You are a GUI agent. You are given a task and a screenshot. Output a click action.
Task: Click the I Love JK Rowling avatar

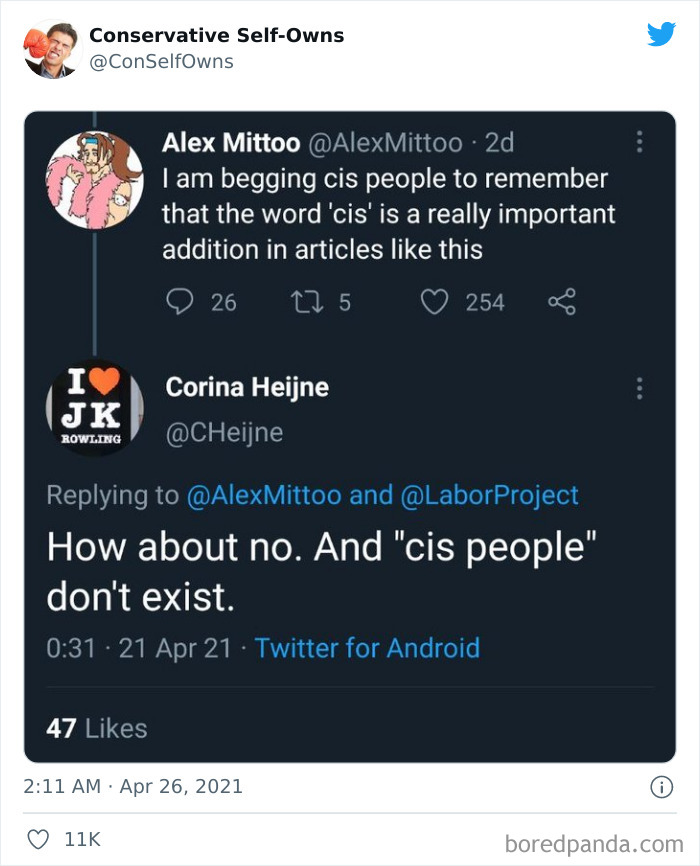click(x=94, y=407)
